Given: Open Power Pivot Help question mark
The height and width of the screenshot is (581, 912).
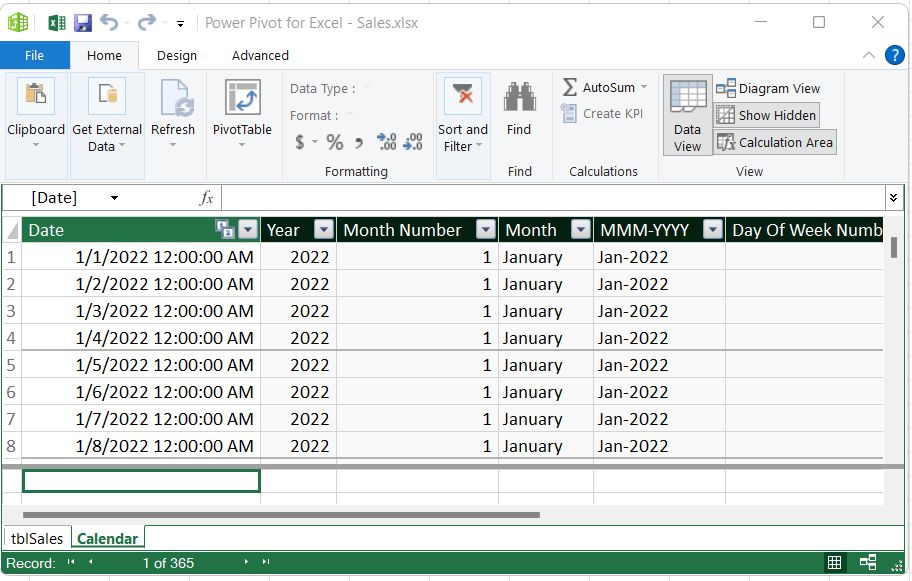Looking at the screenshot, I should tap(895, 55).
